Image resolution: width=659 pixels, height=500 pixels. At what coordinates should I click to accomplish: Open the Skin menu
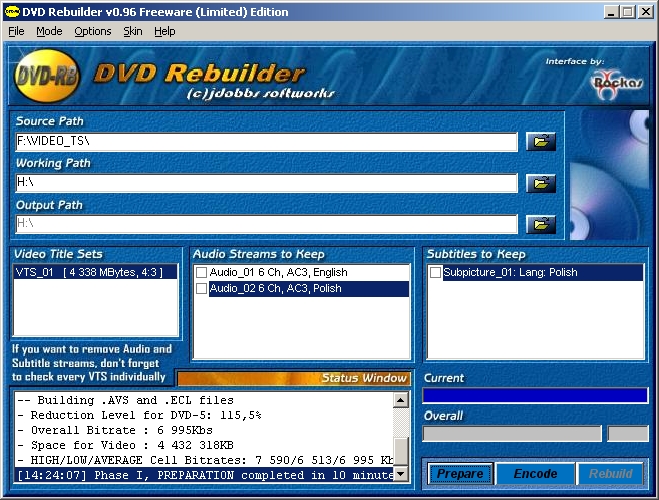coord(133,32)
